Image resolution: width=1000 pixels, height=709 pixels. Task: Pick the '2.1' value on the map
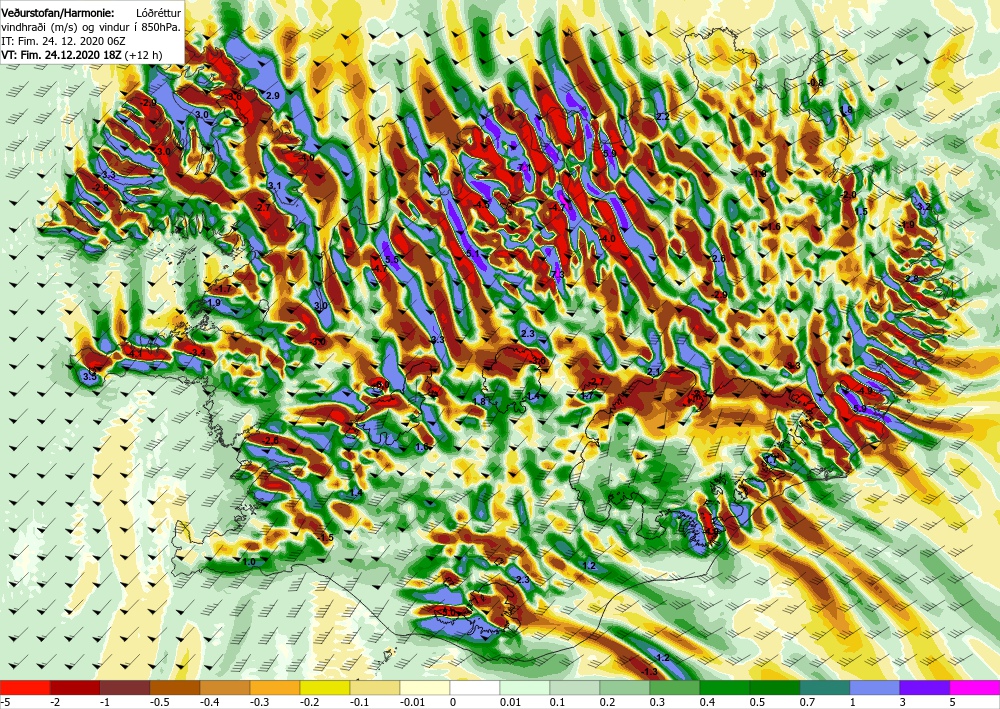coord(654,372)
